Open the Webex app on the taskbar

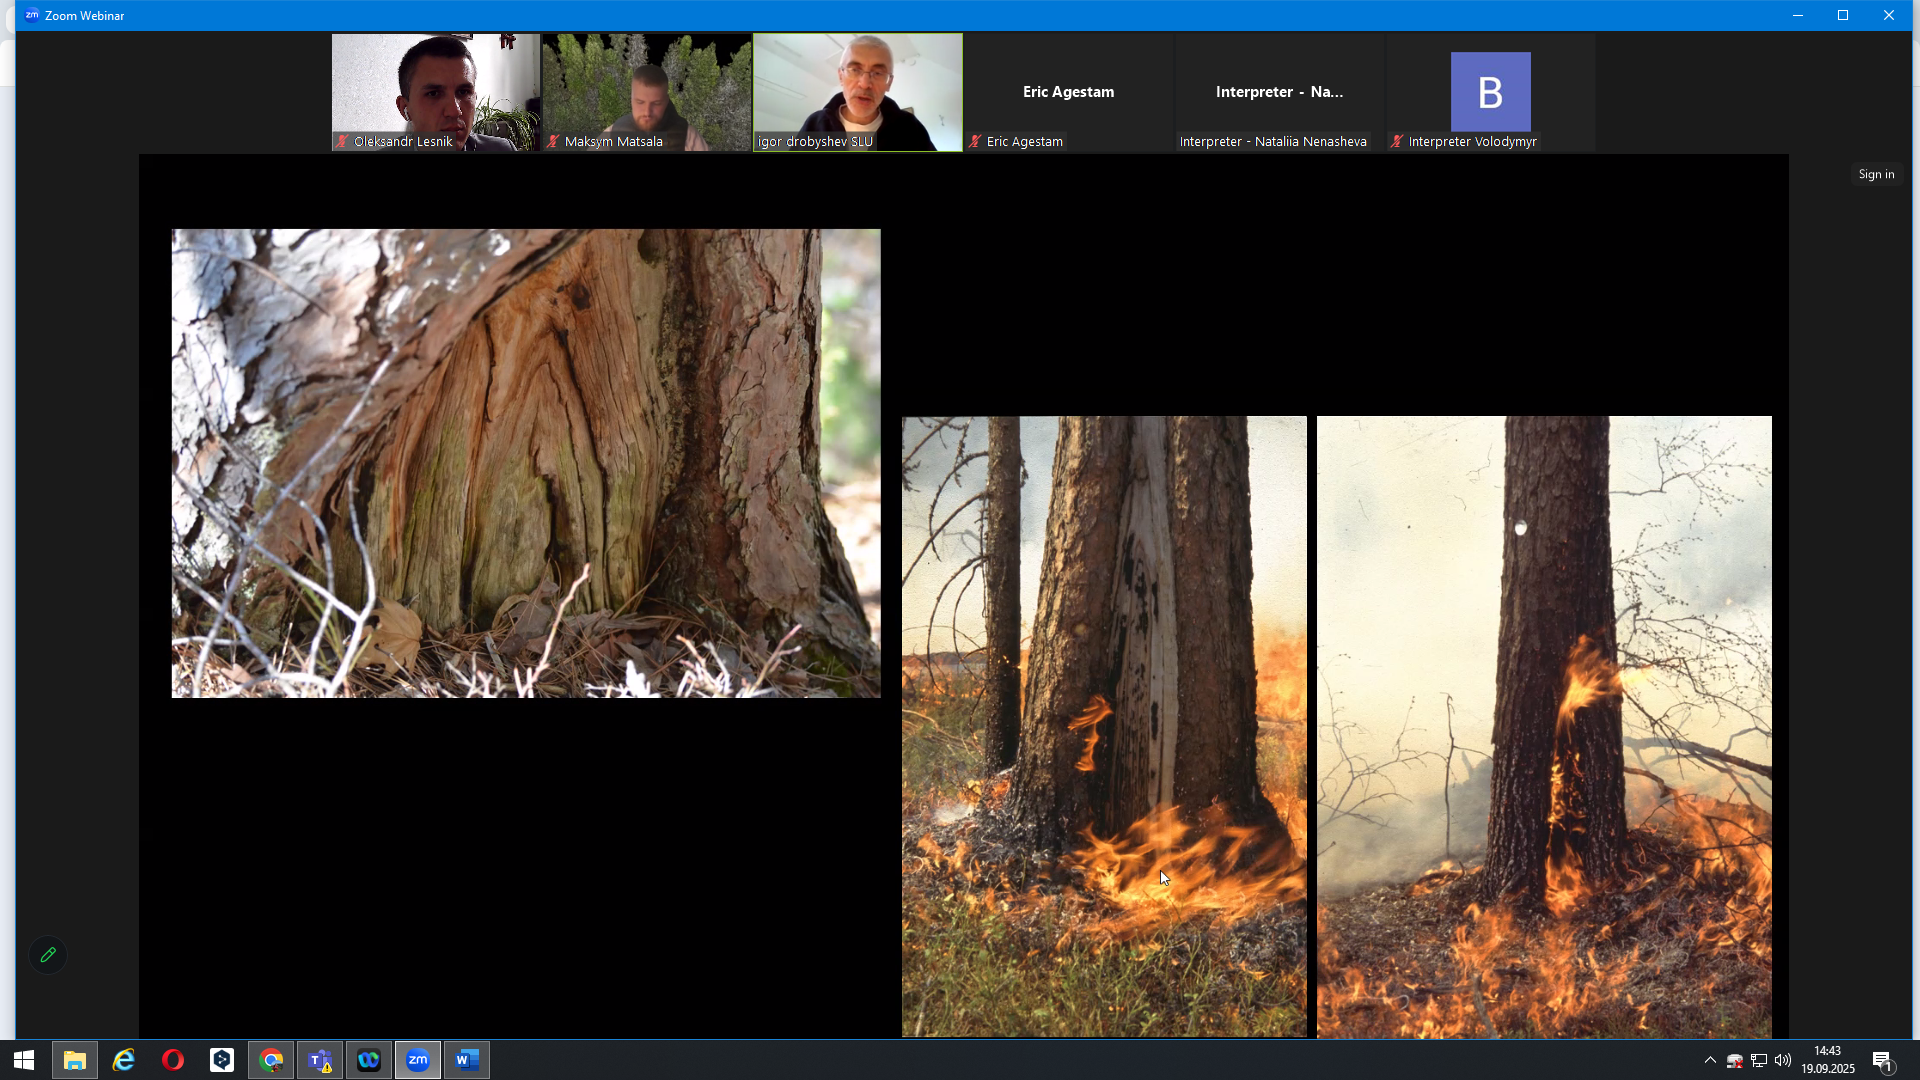[369, 1060]
